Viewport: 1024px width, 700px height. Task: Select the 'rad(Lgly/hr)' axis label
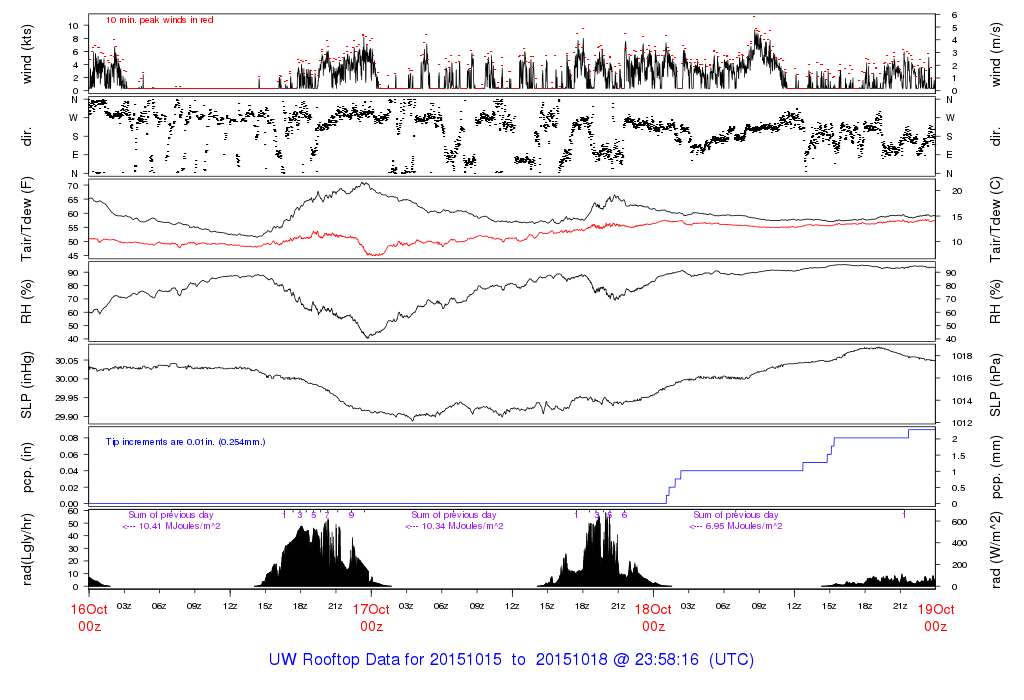(x=27, y=549)
